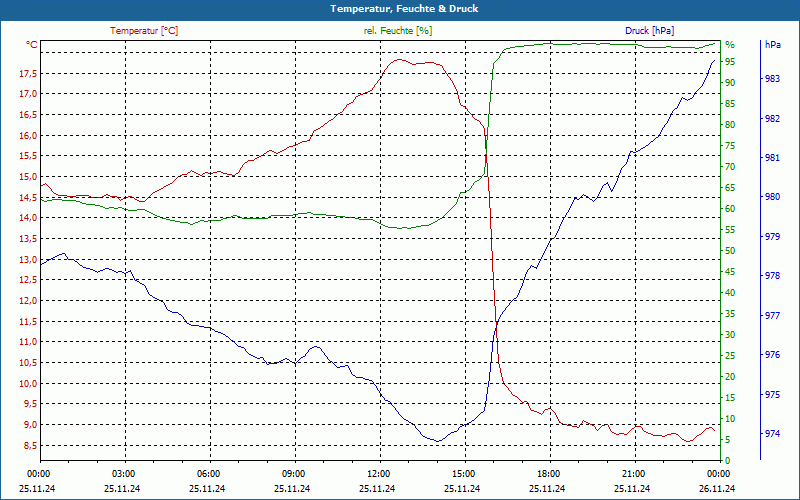This screenshot has width=800, height=500.
Task: Click the blue "976" pressure axis value
Action: tap(772, 355)
